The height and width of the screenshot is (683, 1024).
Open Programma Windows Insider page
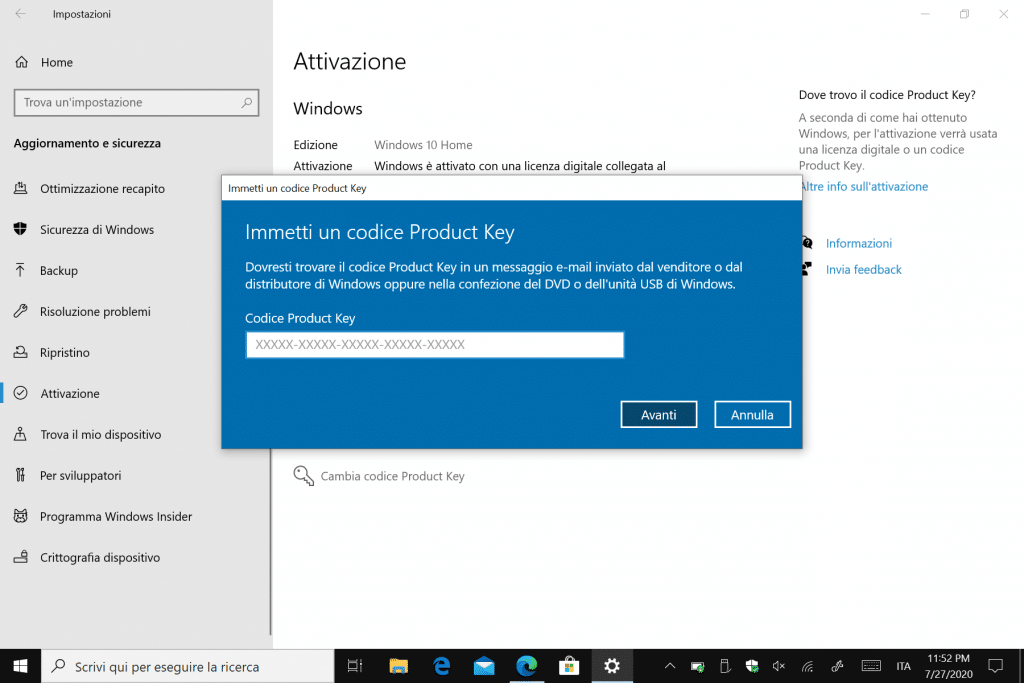[x=115, y=517]
